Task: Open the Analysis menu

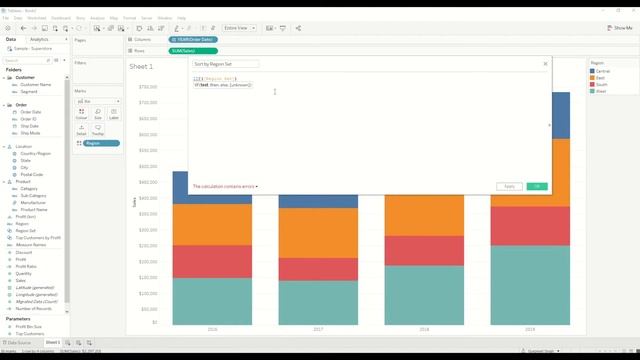Action: click(x=97, y=18)
